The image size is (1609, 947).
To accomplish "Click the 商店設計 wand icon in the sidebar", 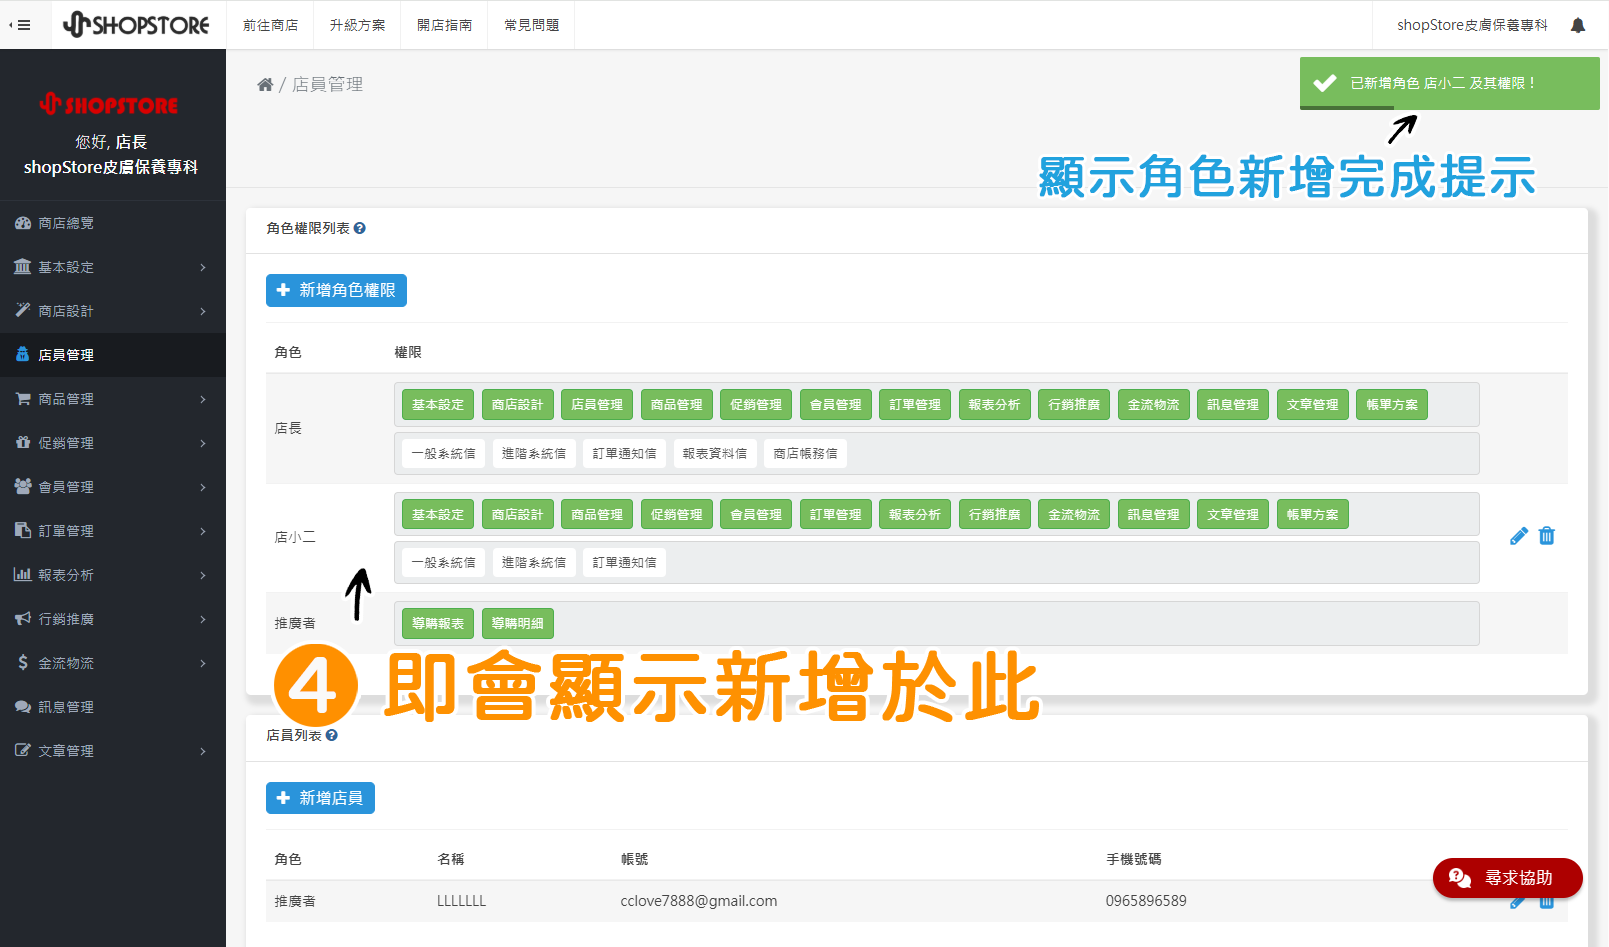I will [x=23, y=311].
